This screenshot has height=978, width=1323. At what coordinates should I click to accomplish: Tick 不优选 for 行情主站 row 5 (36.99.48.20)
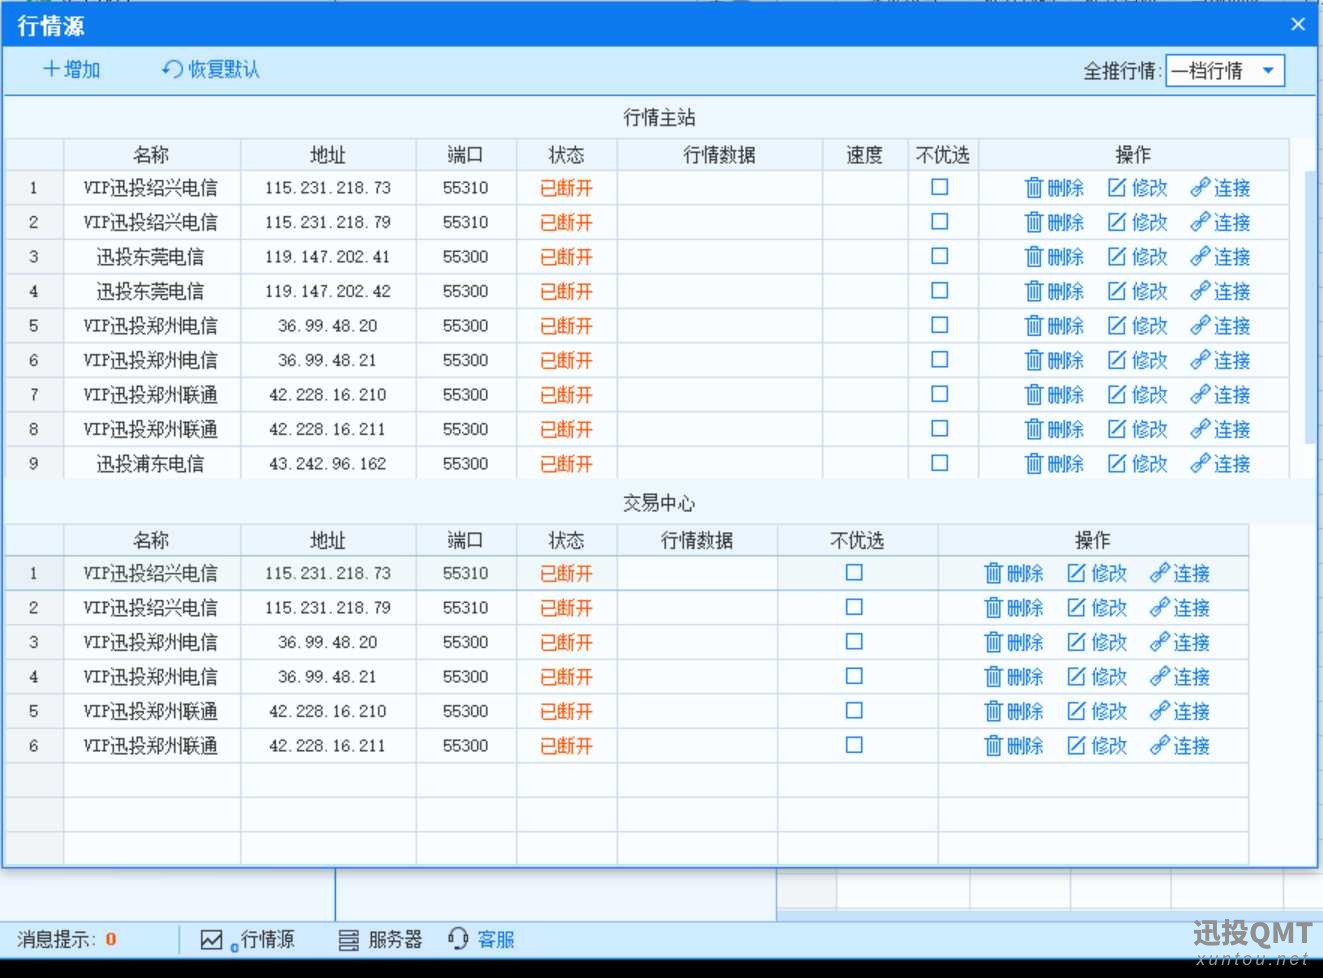click(940, 325)
